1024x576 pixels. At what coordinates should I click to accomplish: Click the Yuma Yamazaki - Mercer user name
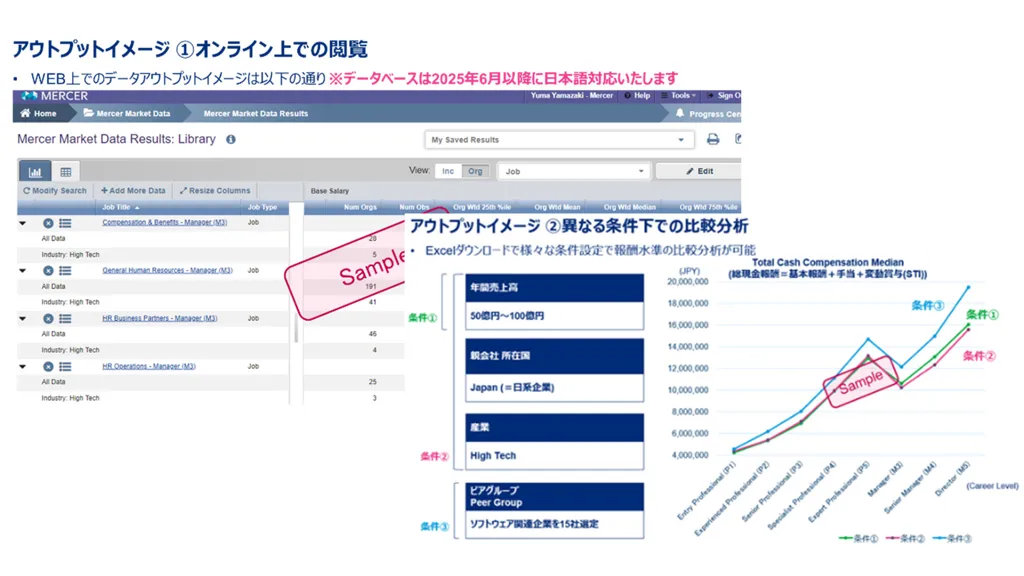(x=571, y=95)
